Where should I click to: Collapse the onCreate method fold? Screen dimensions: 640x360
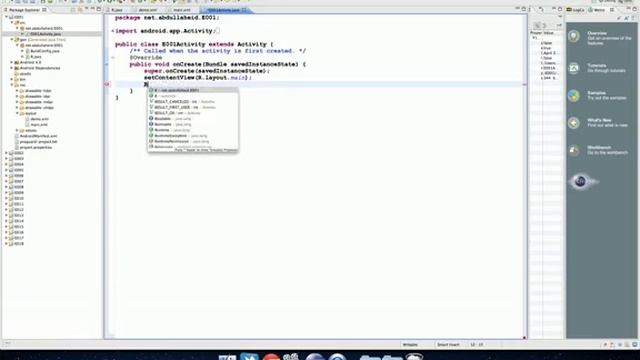point(113,58)
